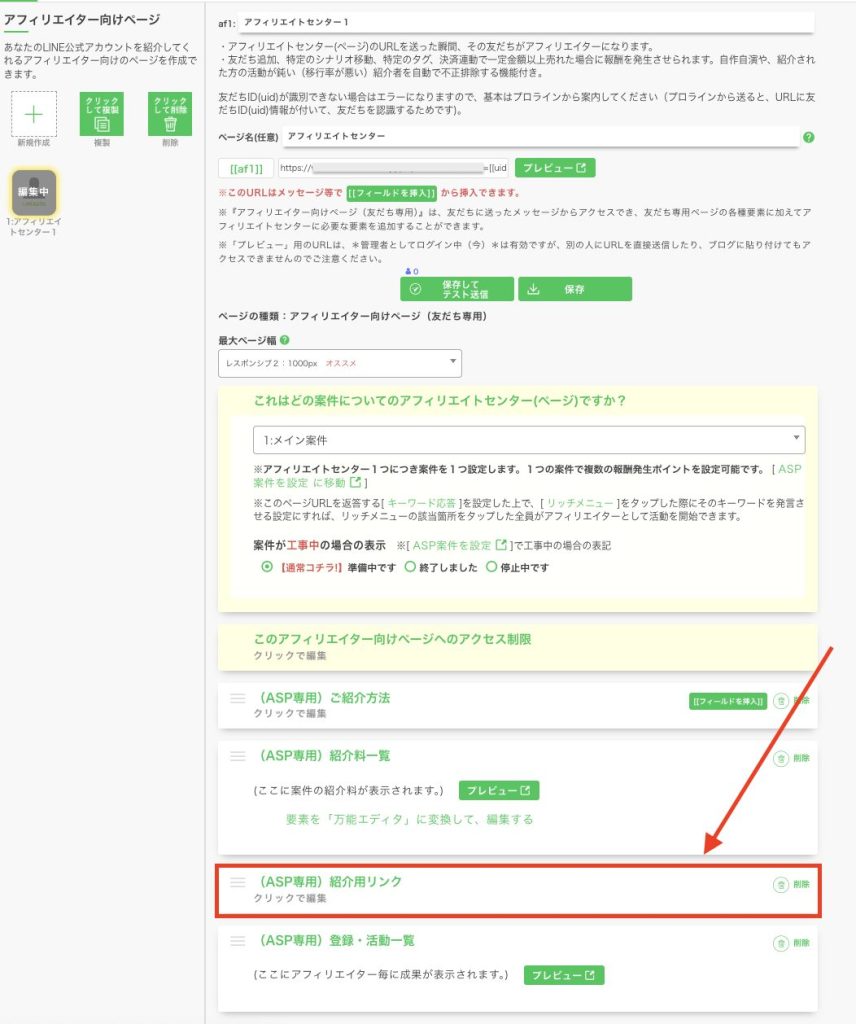Viewport: 856px width, 1024px height.
Task: Click the green help icon beside ページ名
Action: (x=808, y=137)
